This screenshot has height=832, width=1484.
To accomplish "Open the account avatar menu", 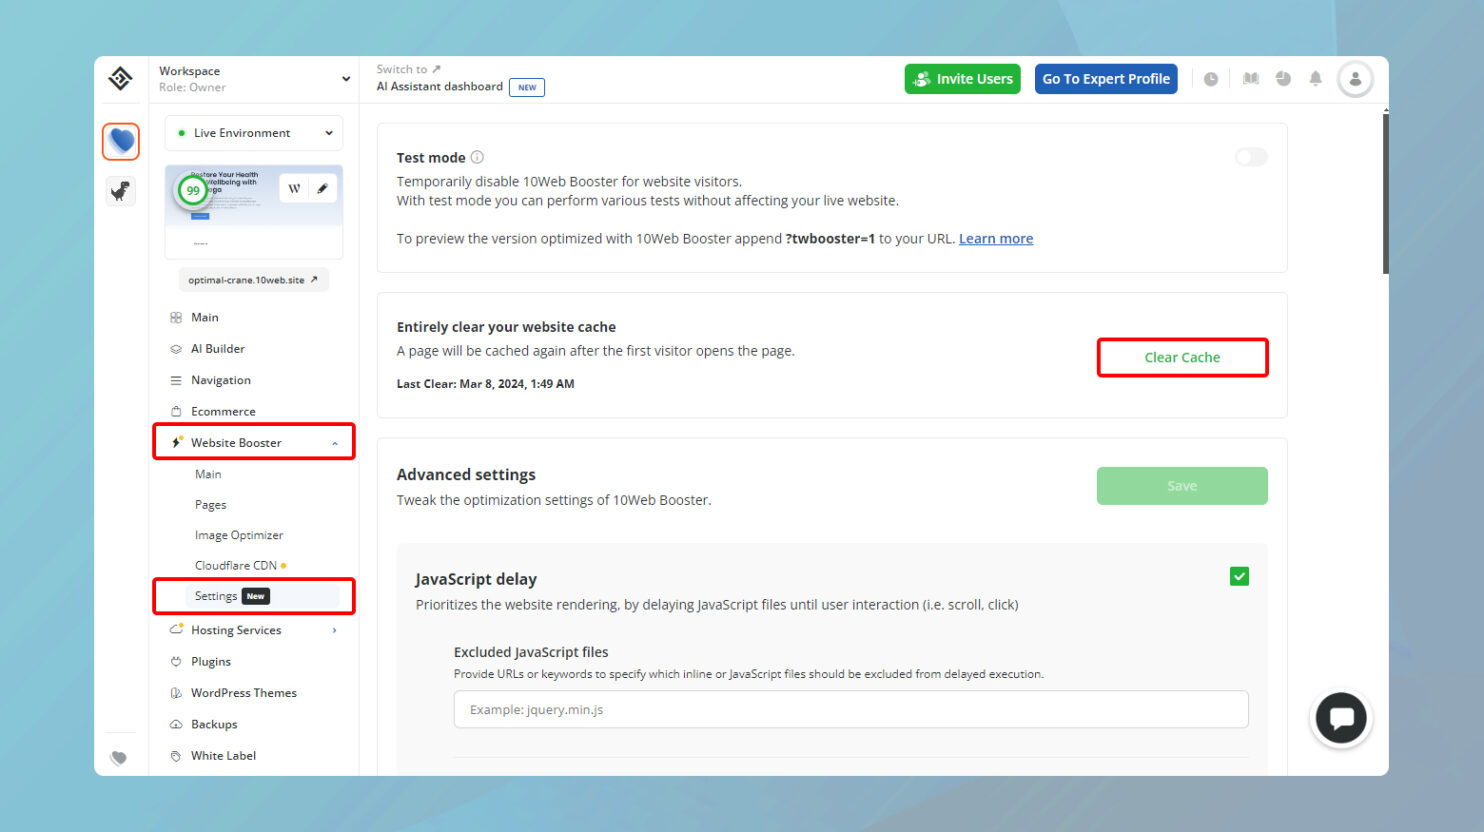I will pos(1355,78).
